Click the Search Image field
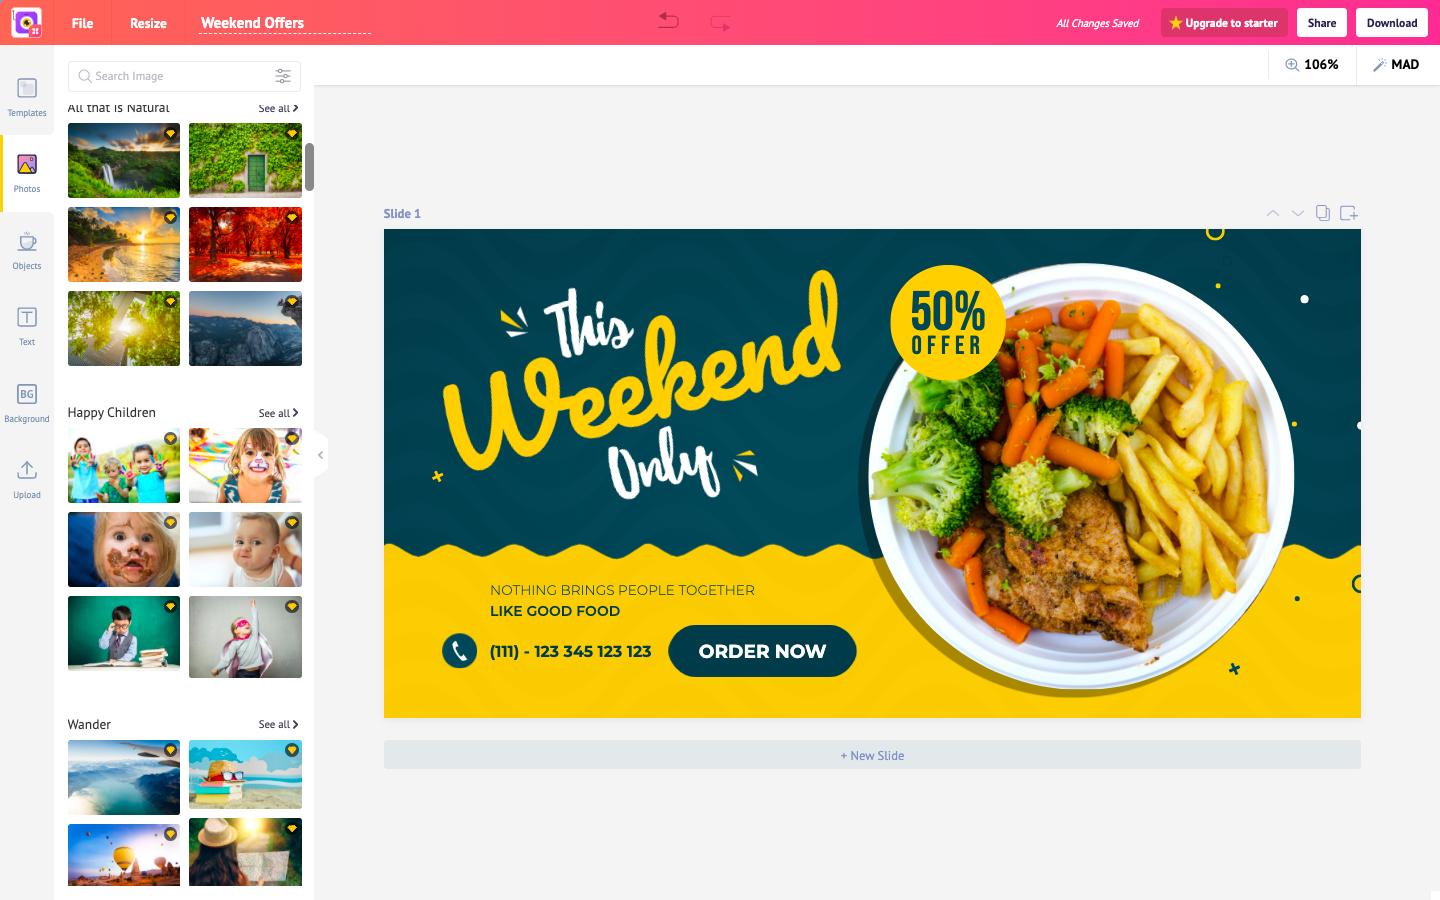Image resolution: width=1440 pixels, height=900 pixels. pyautogui.click(x=170, y=76)
